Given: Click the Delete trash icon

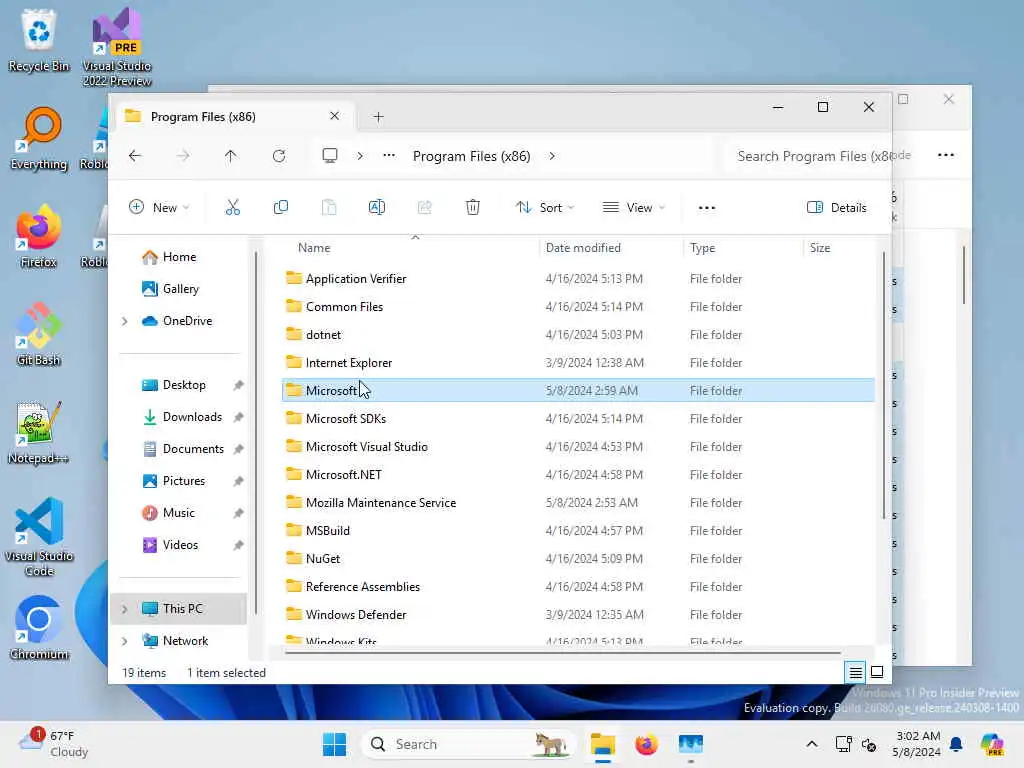Looking at the screenshot, I should click(x=473, y=208).
